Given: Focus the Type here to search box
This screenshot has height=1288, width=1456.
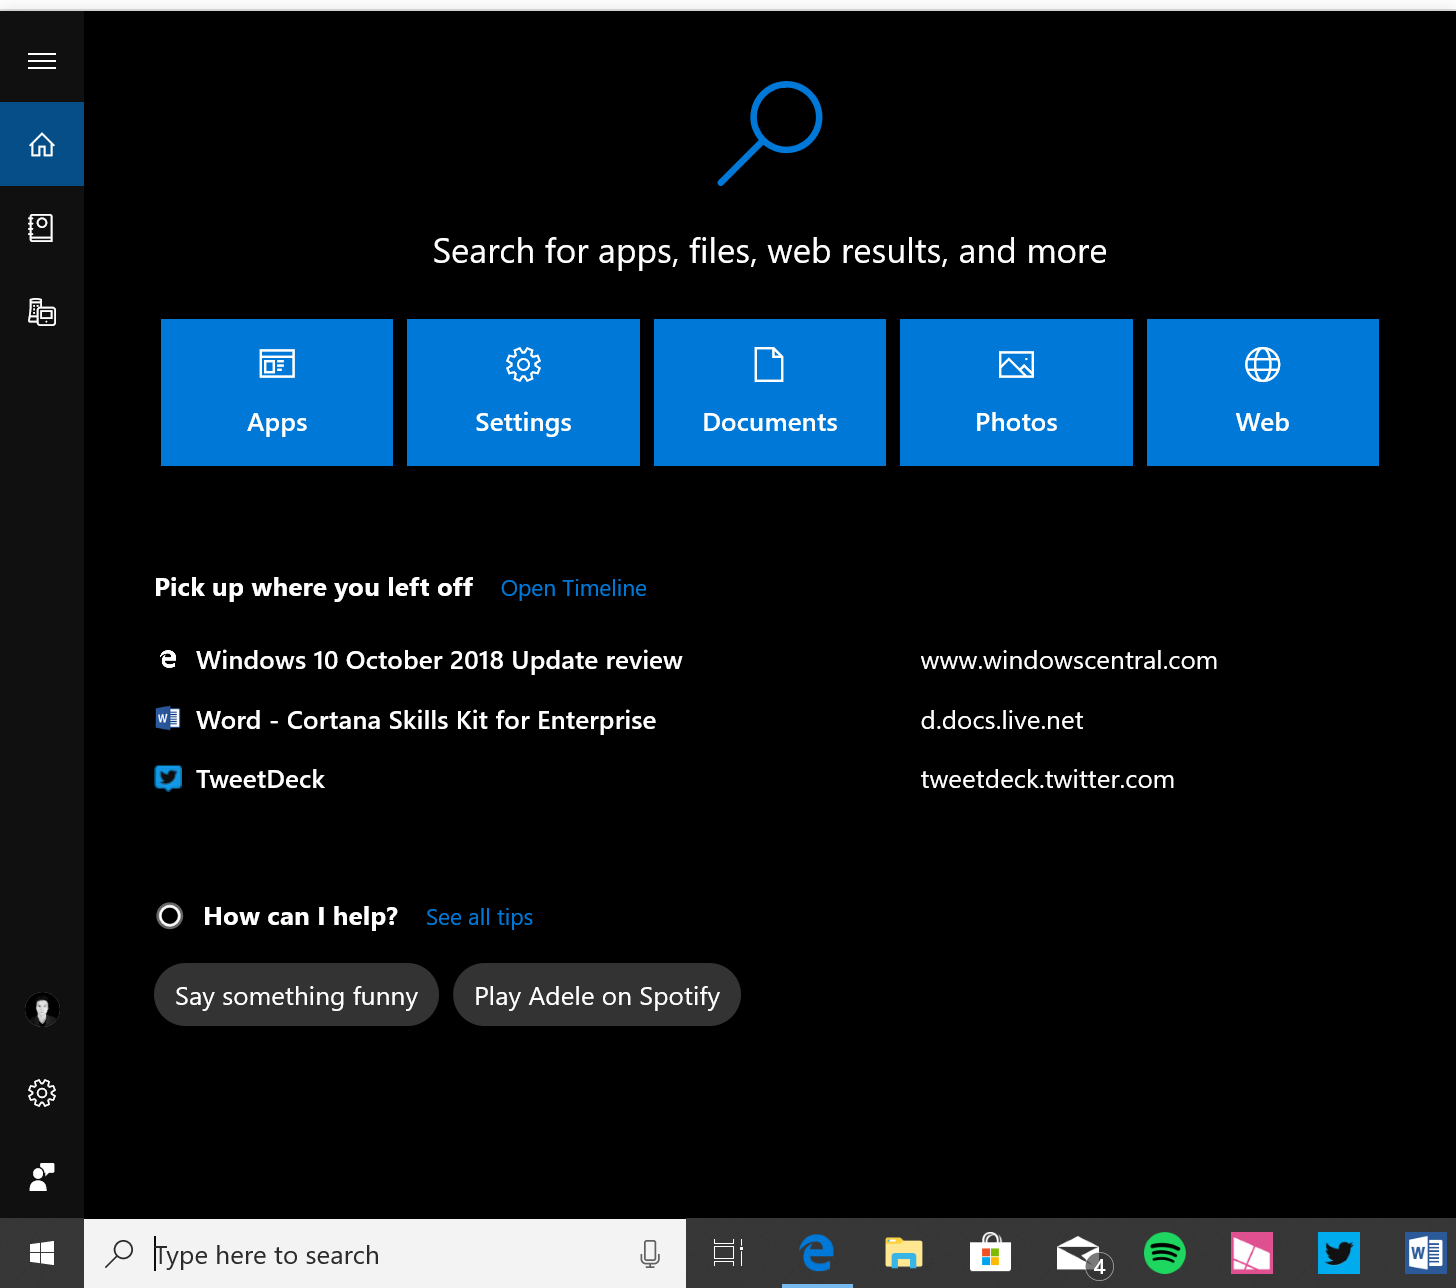Looking at the screenshot, I should click(x=385, y=1254).
